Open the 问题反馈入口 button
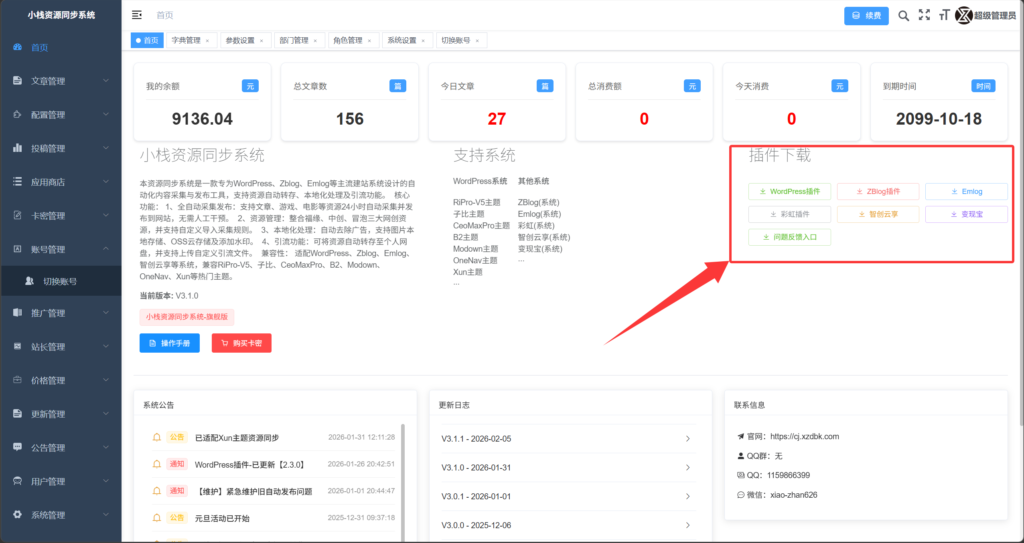The width and height of the screenshot is (1024, 543). [790, 237]
